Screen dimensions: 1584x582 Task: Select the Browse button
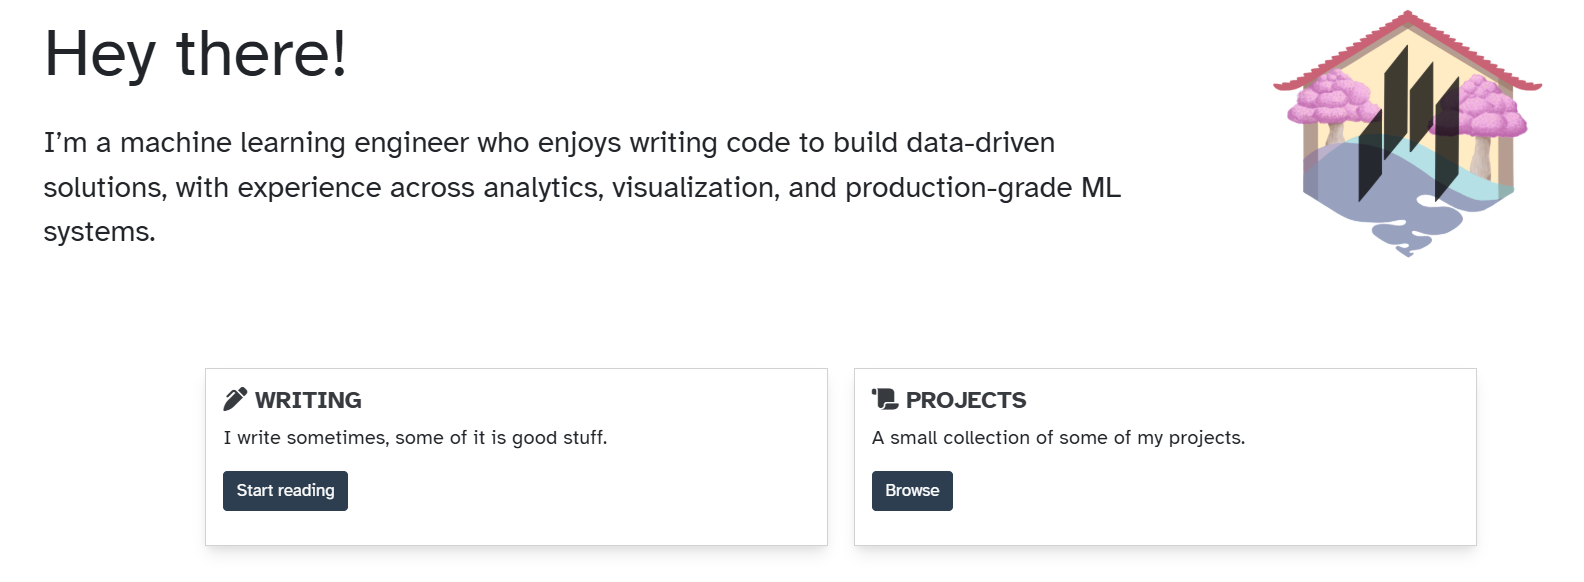pyautogui.click(x=912, y=491)
